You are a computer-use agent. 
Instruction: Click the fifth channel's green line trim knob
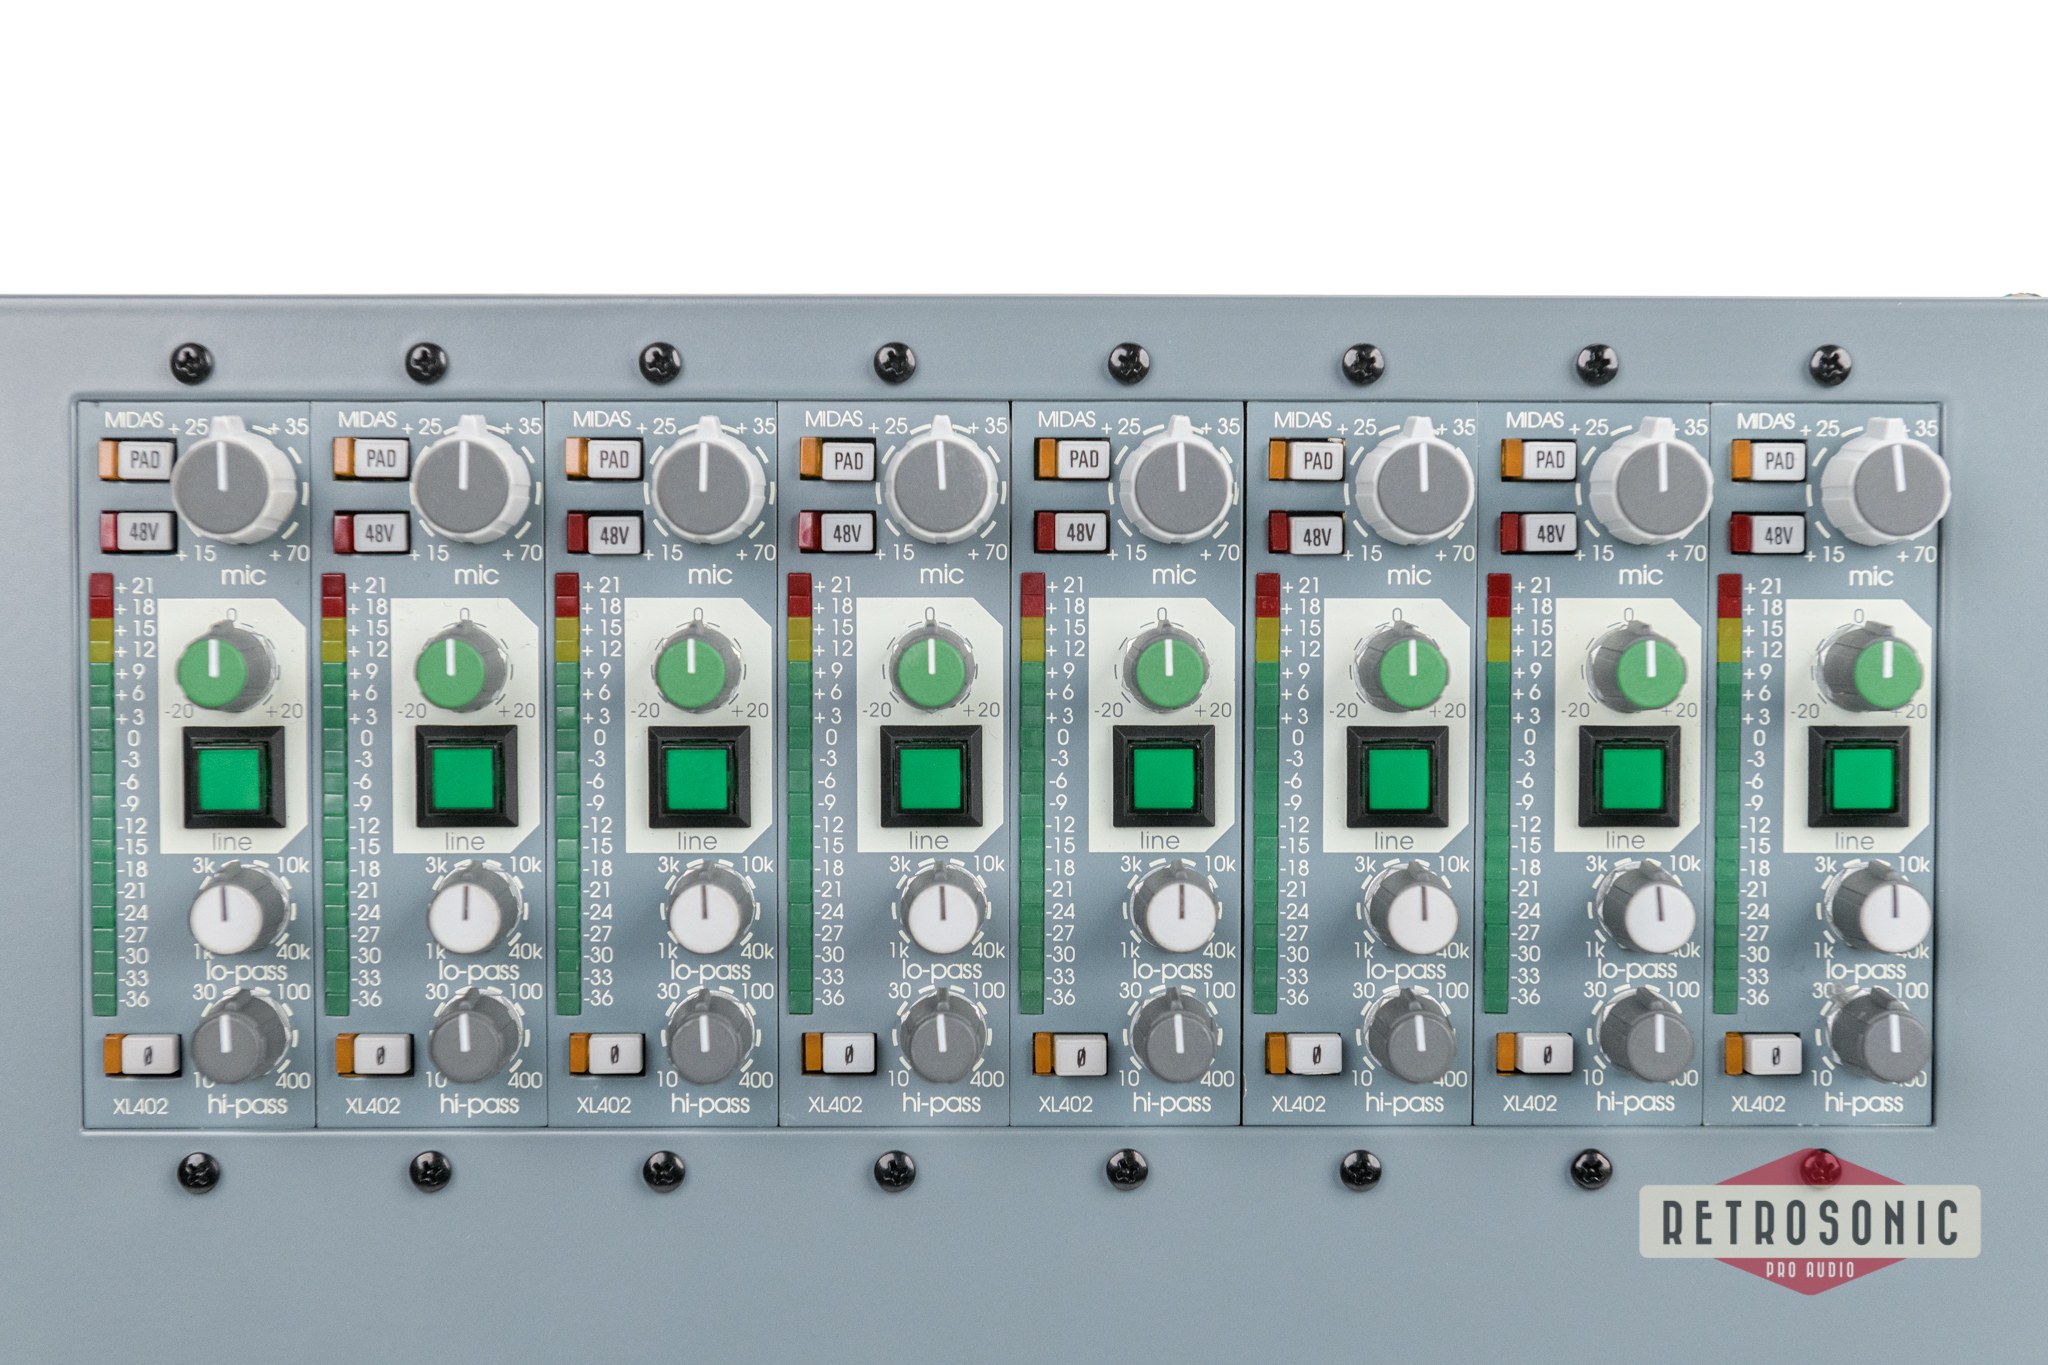(1166, 663)
